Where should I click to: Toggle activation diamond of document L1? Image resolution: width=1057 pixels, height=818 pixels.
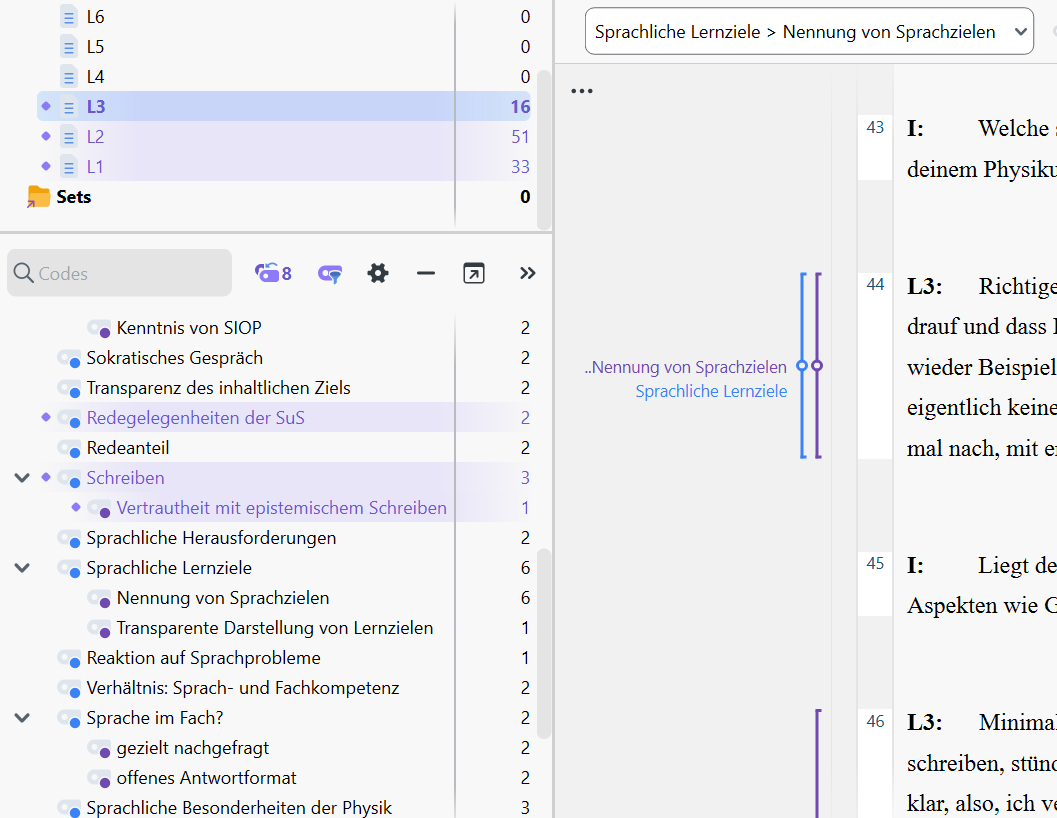[x=46, y=165]
